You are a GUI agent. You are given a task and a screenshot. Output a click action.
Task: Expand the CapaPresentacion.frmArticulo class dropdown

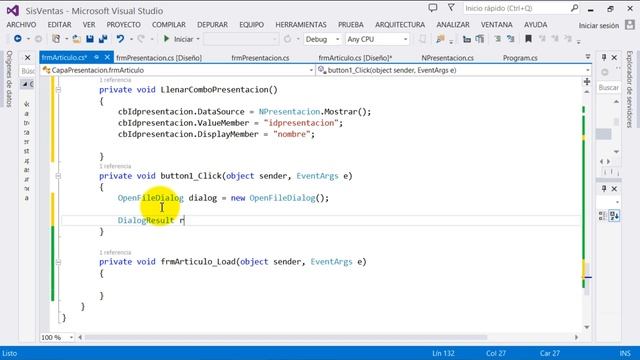[311, 70]
